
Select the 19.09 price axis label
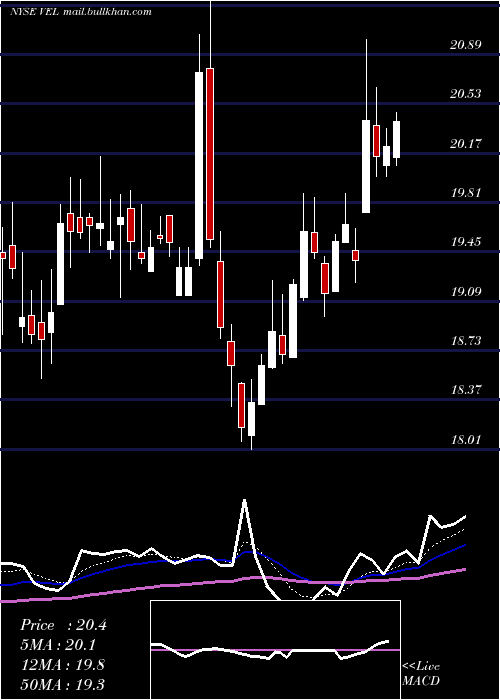click(x=466, y=292)
